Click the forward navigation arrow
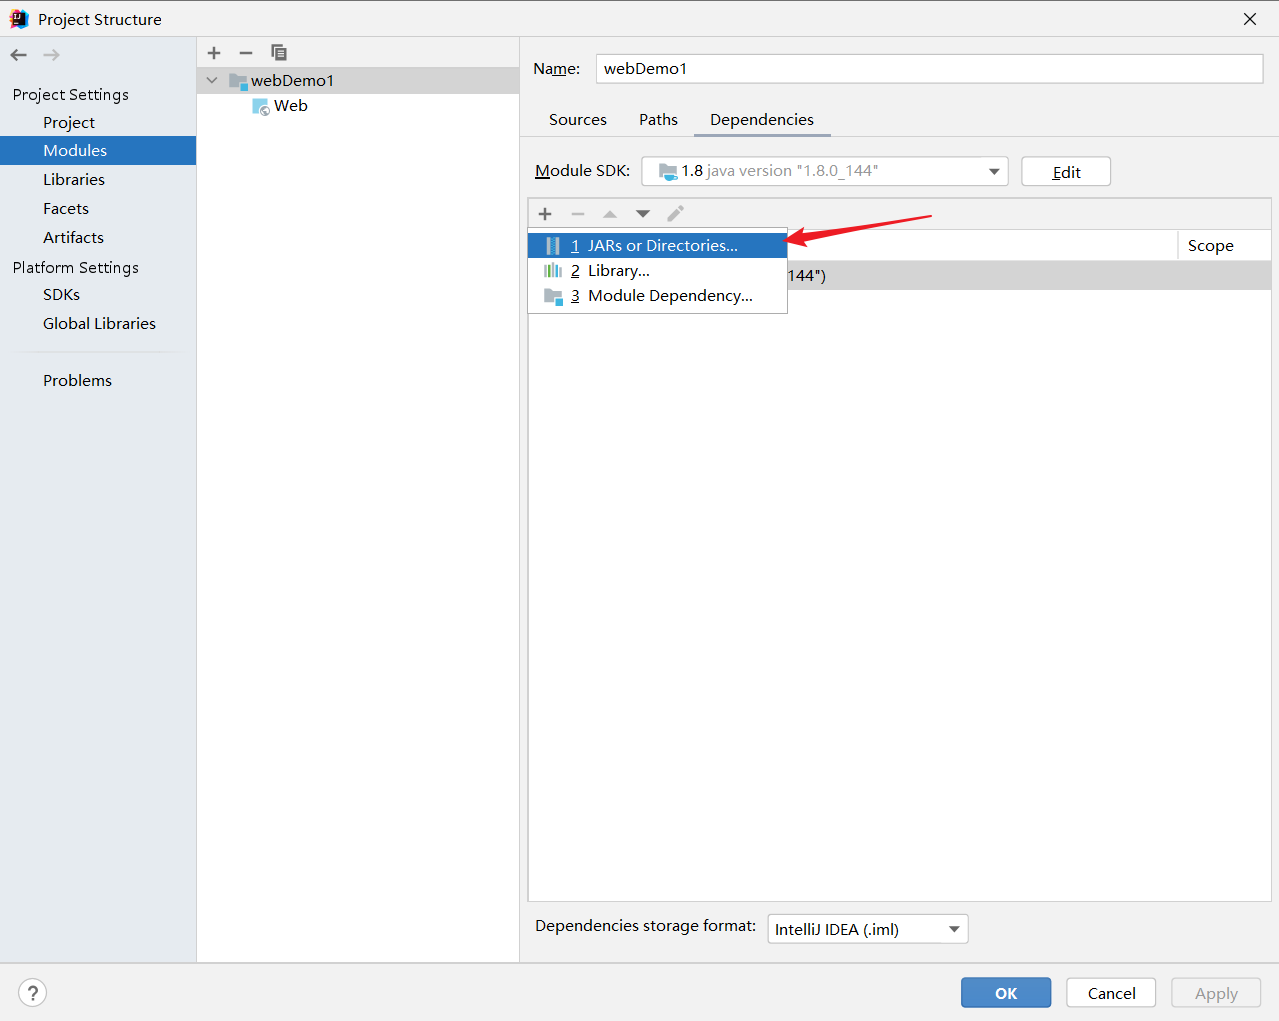The width and height of the screenshot is (1279, 1021). click(x=51, y=55)
